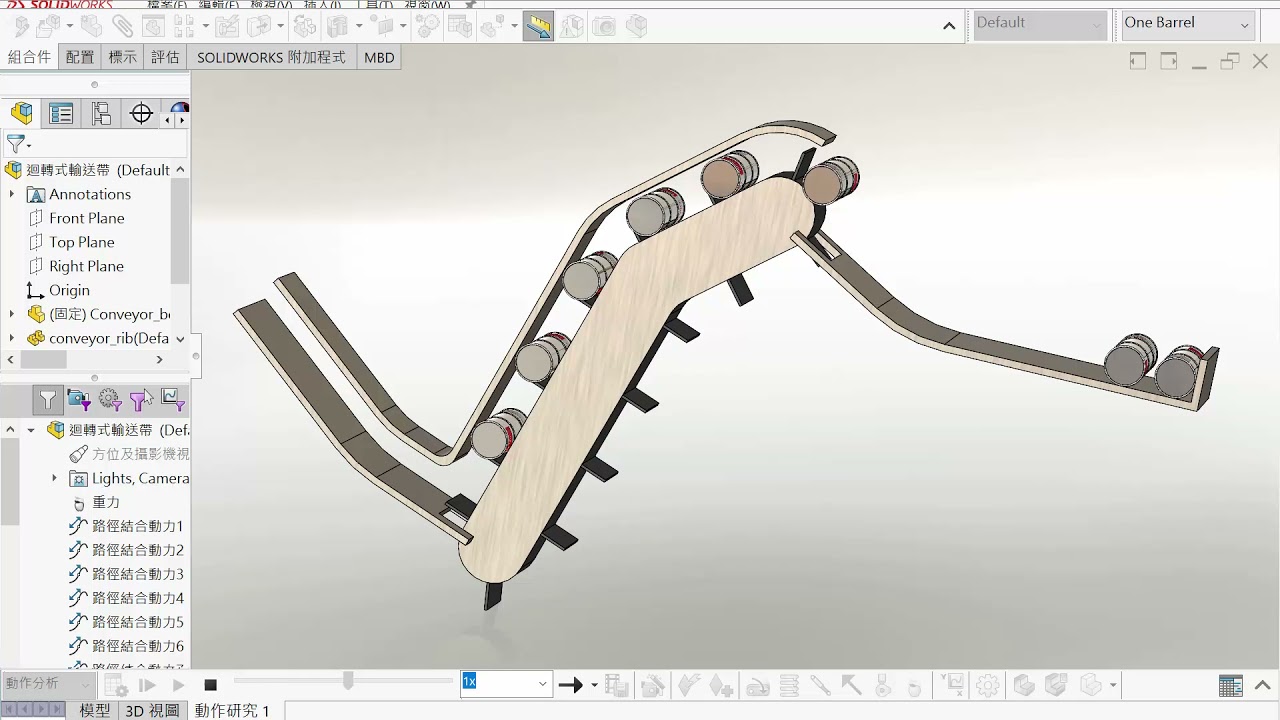Open the playback mode dropdown arrow

pos(594,685)
